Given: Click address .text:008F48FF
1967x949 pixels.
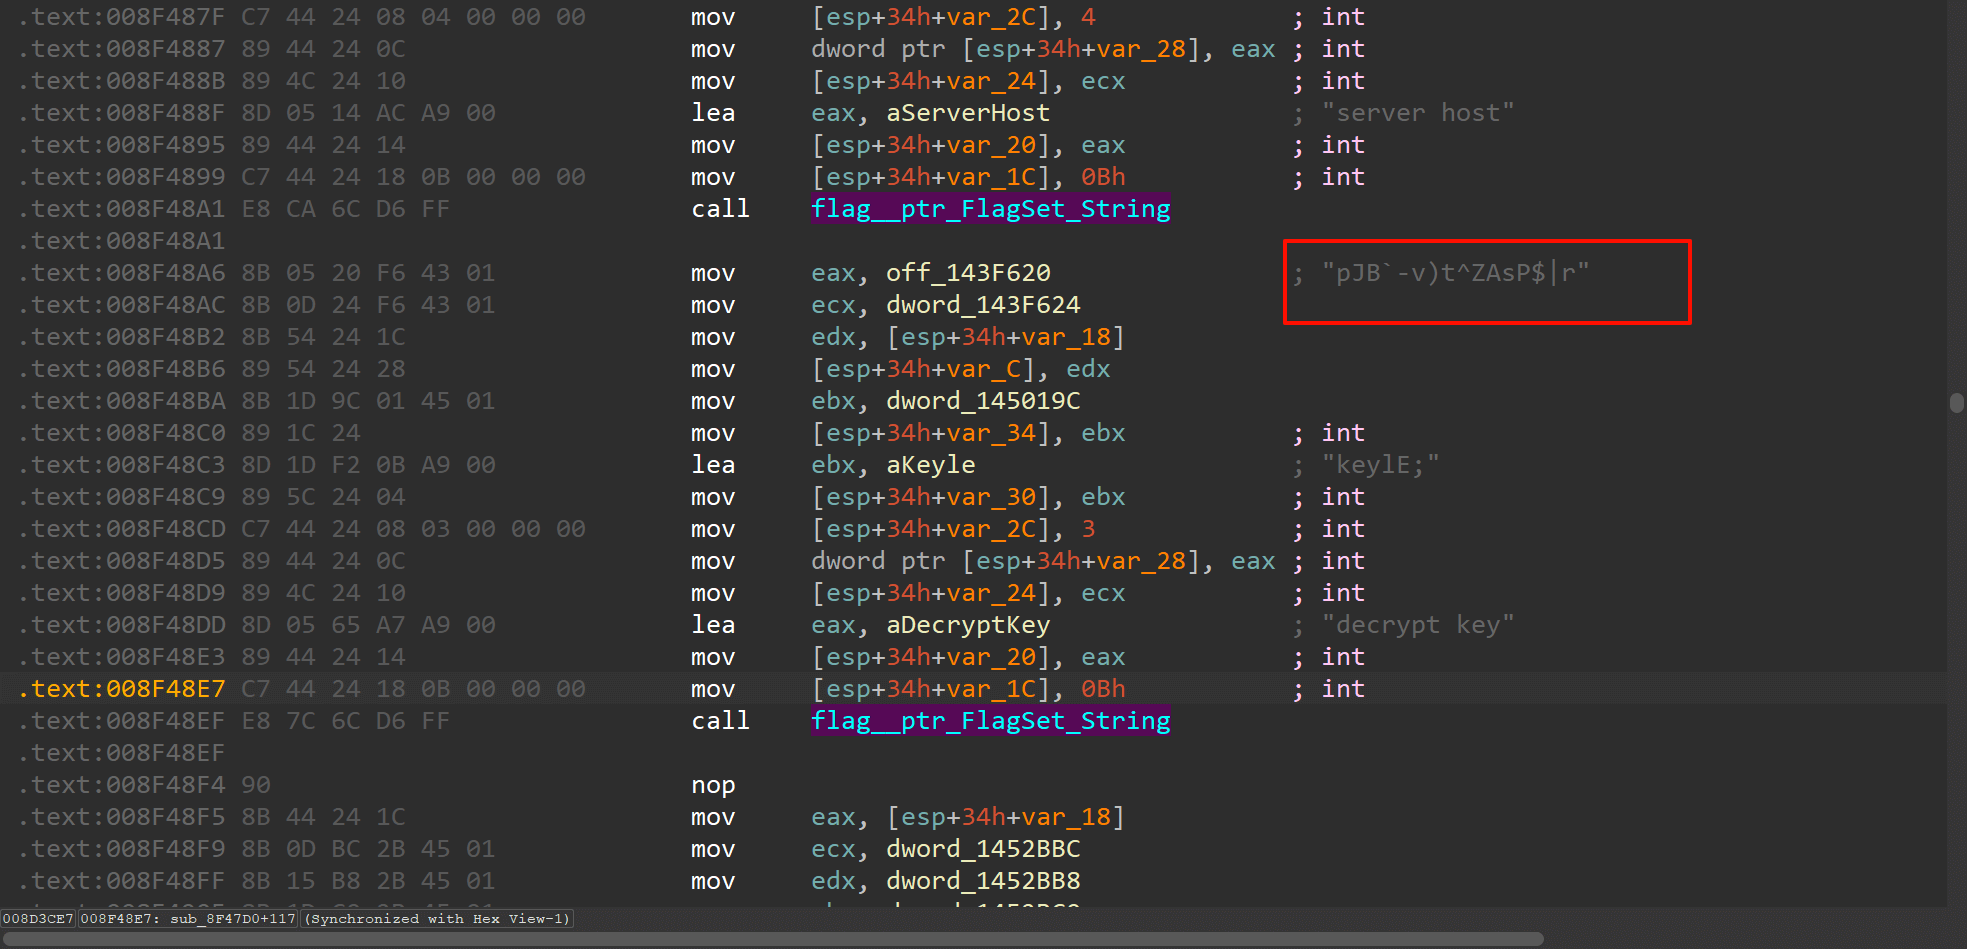Looking at the screenshot, I should 122,881.
